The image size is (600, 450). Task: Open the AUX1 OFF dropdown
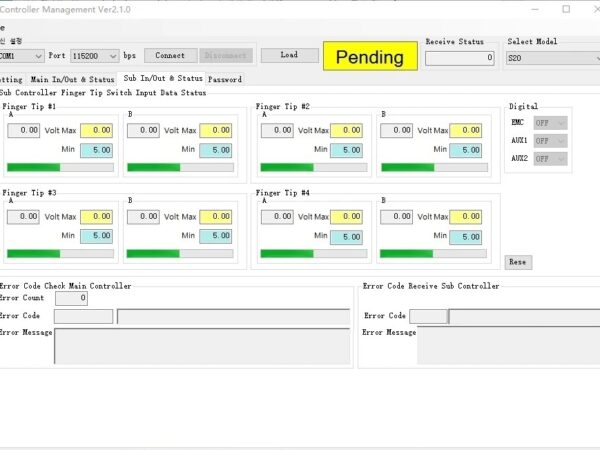[x=550, y=141]
